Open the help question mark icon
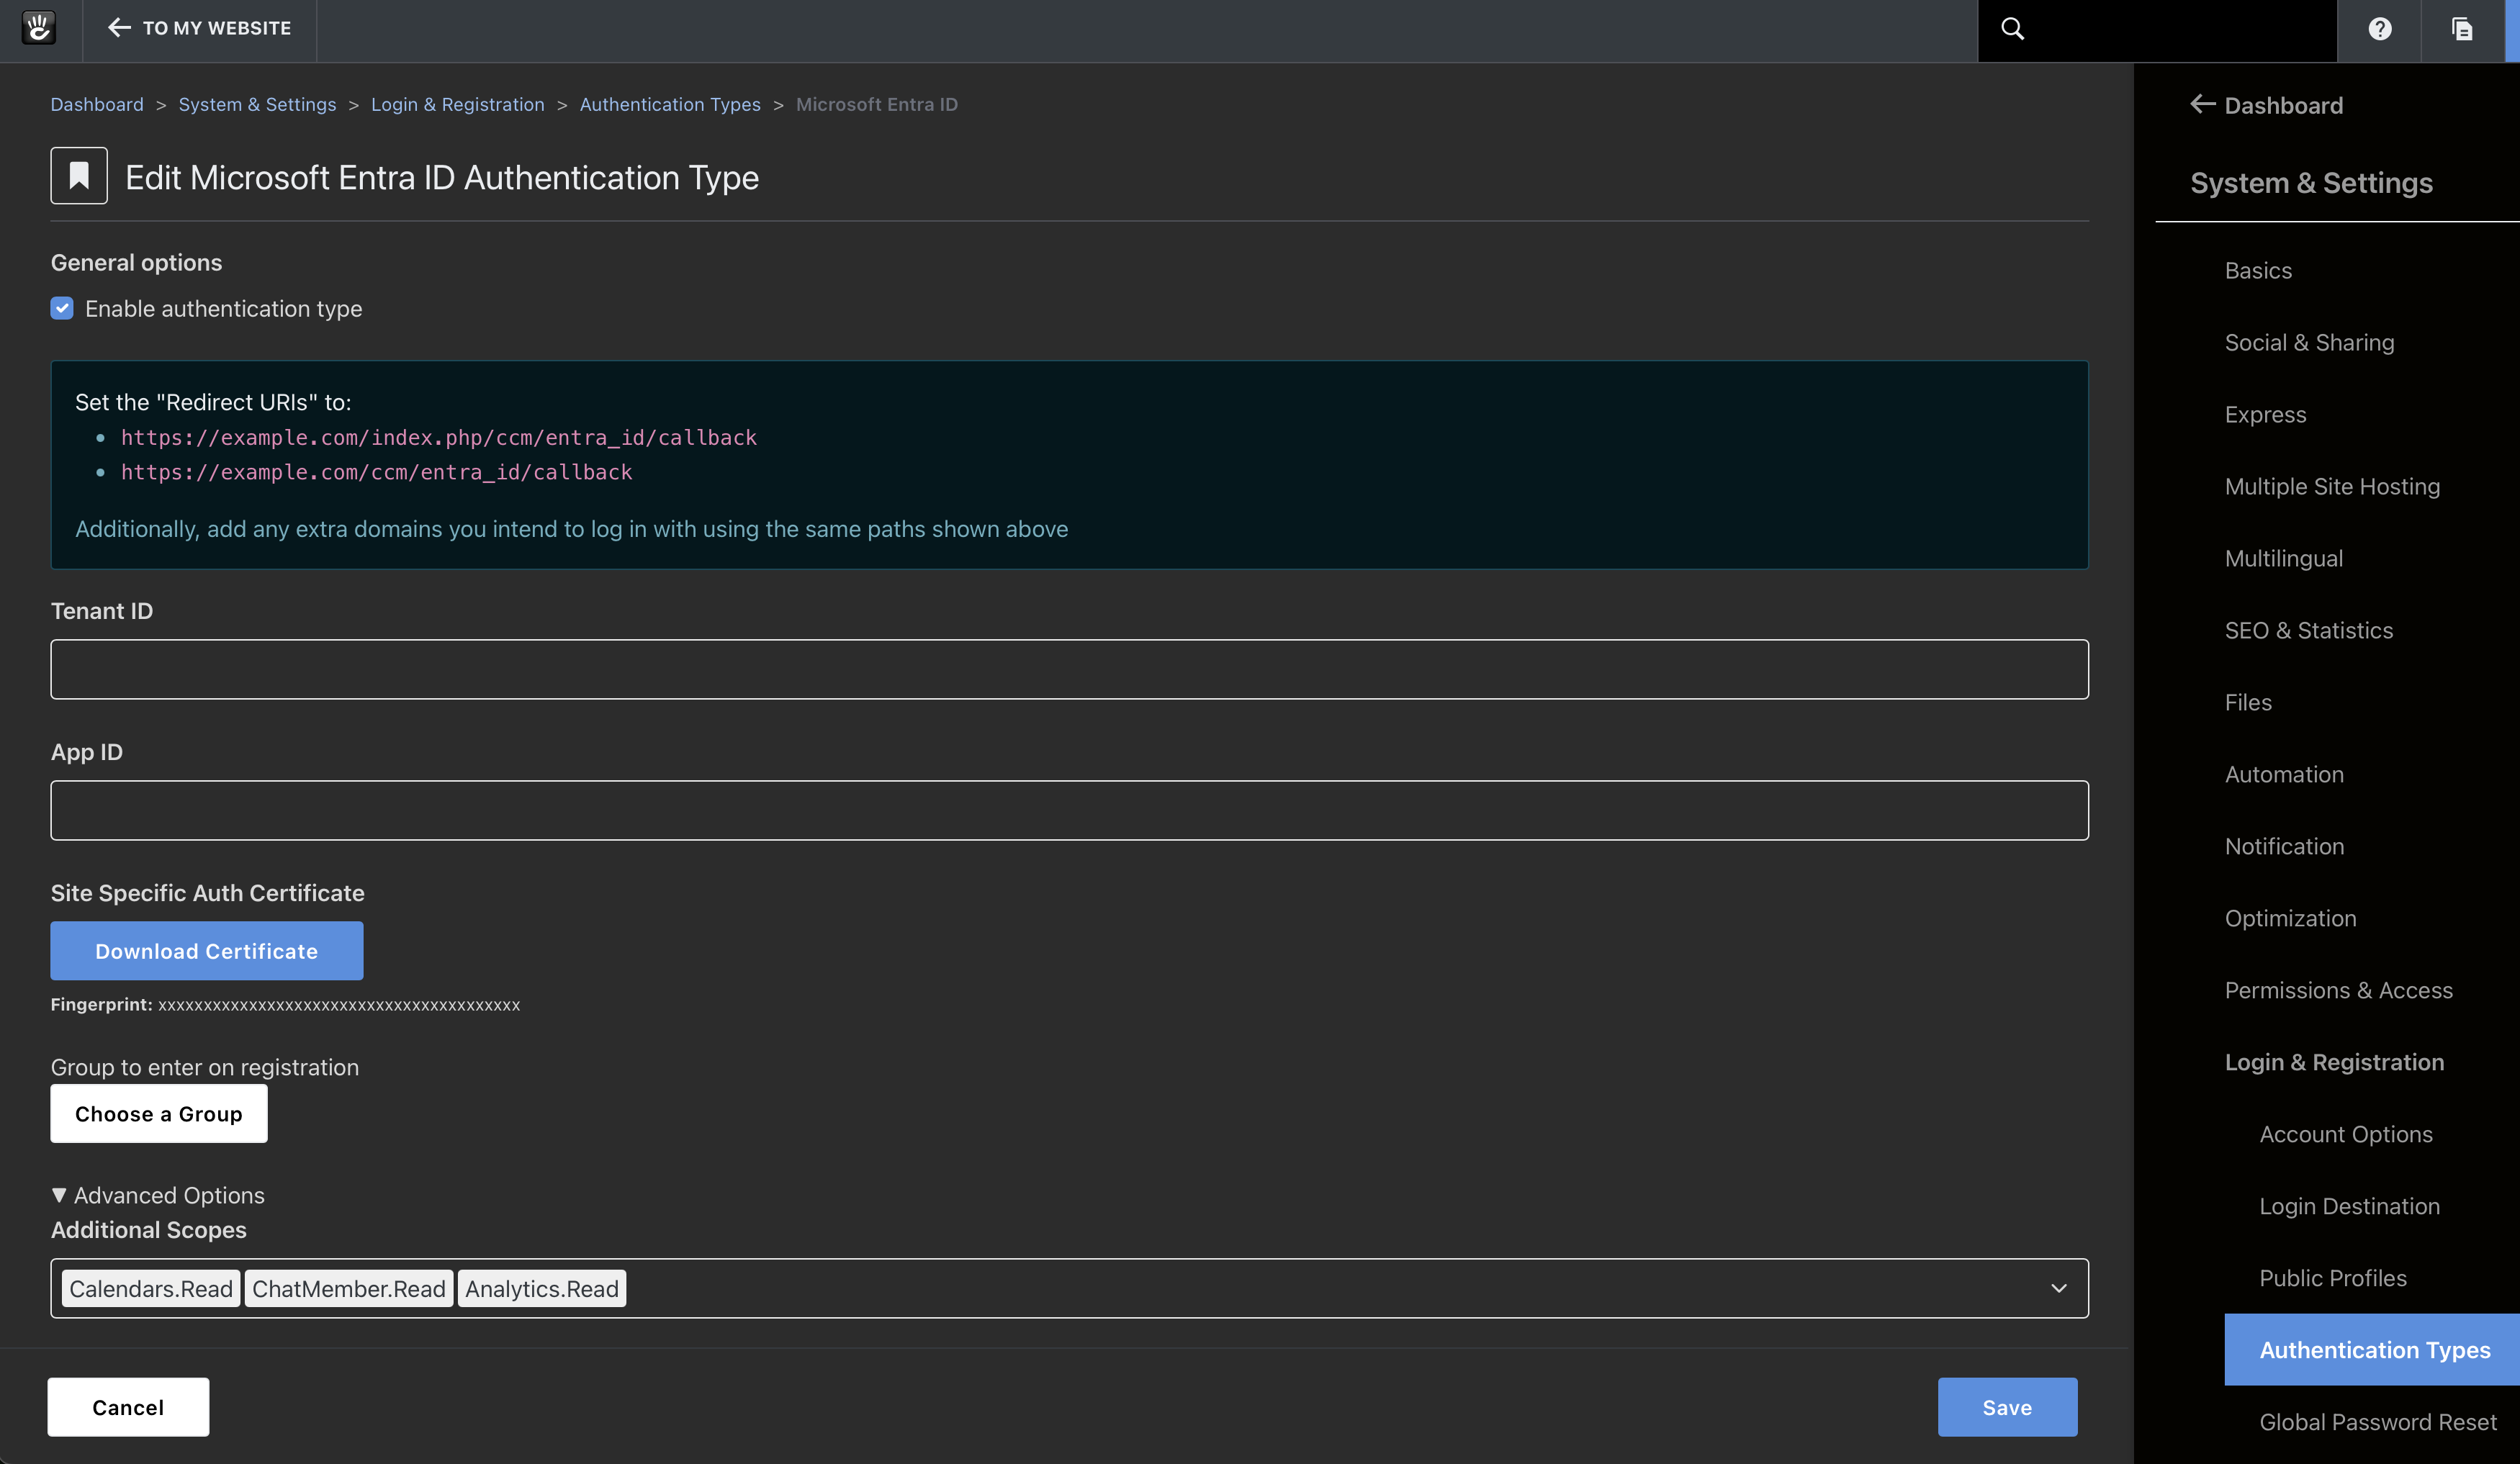The width and height of the screenshot is (2520, 1464). tap(2379, 29)
